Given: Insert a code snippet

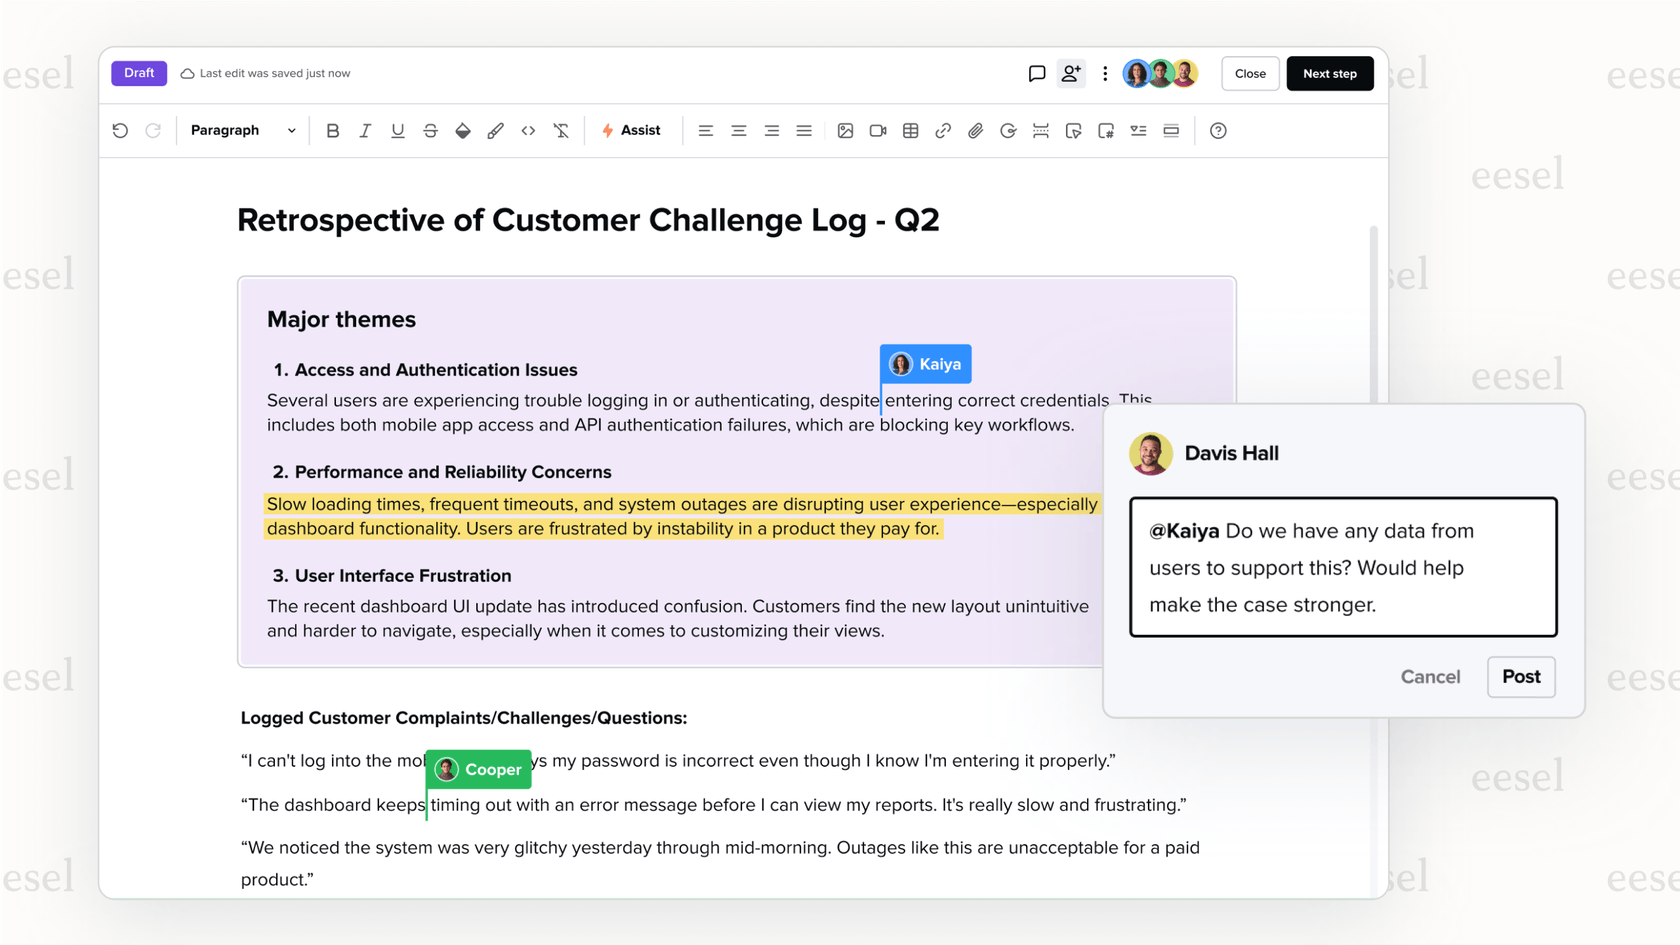Looking at the screenshot, I should pos(528,130).
